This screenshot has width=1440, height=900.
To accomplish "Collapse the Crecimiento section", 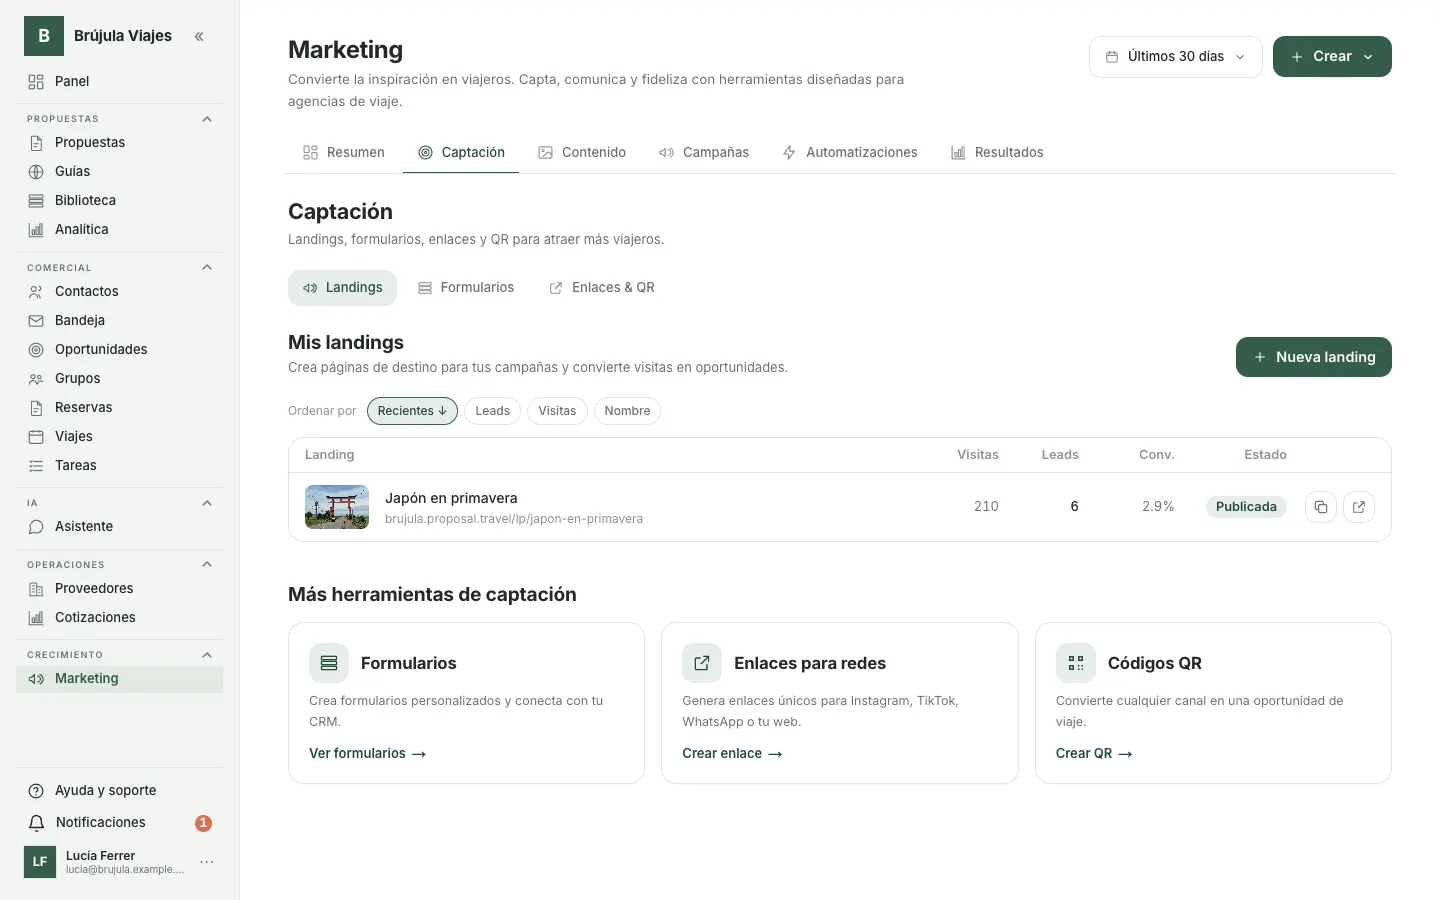I will coord(207,655).
